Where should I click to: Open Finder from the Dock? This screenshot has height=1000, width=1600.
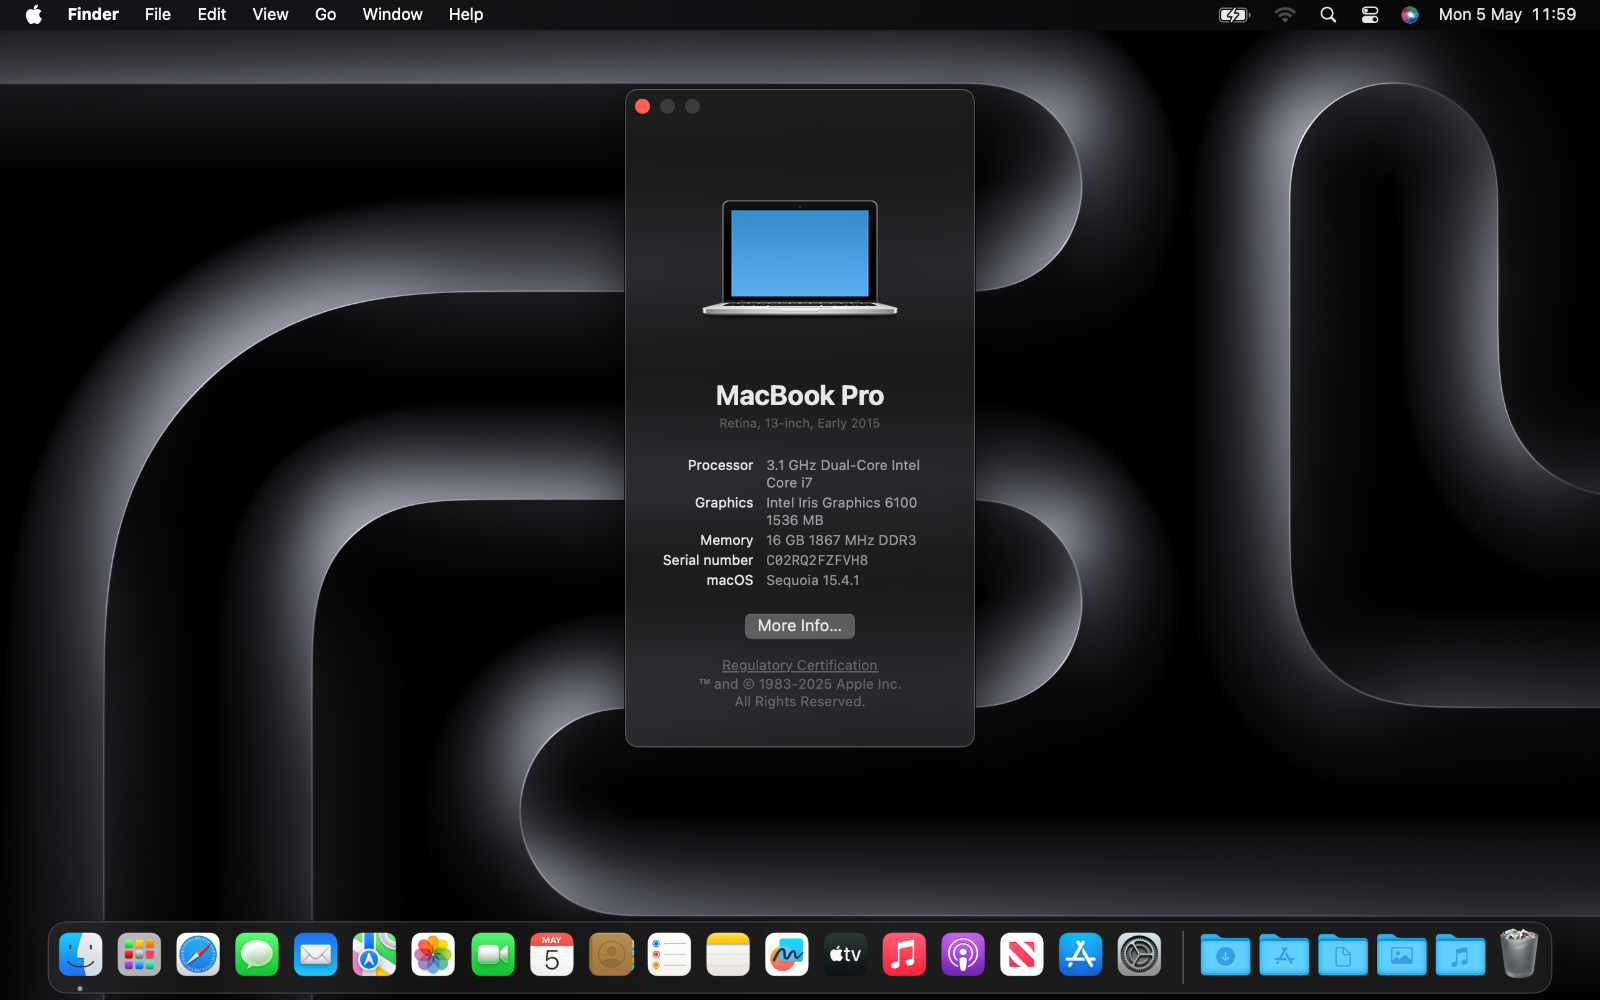click(80, 955)
